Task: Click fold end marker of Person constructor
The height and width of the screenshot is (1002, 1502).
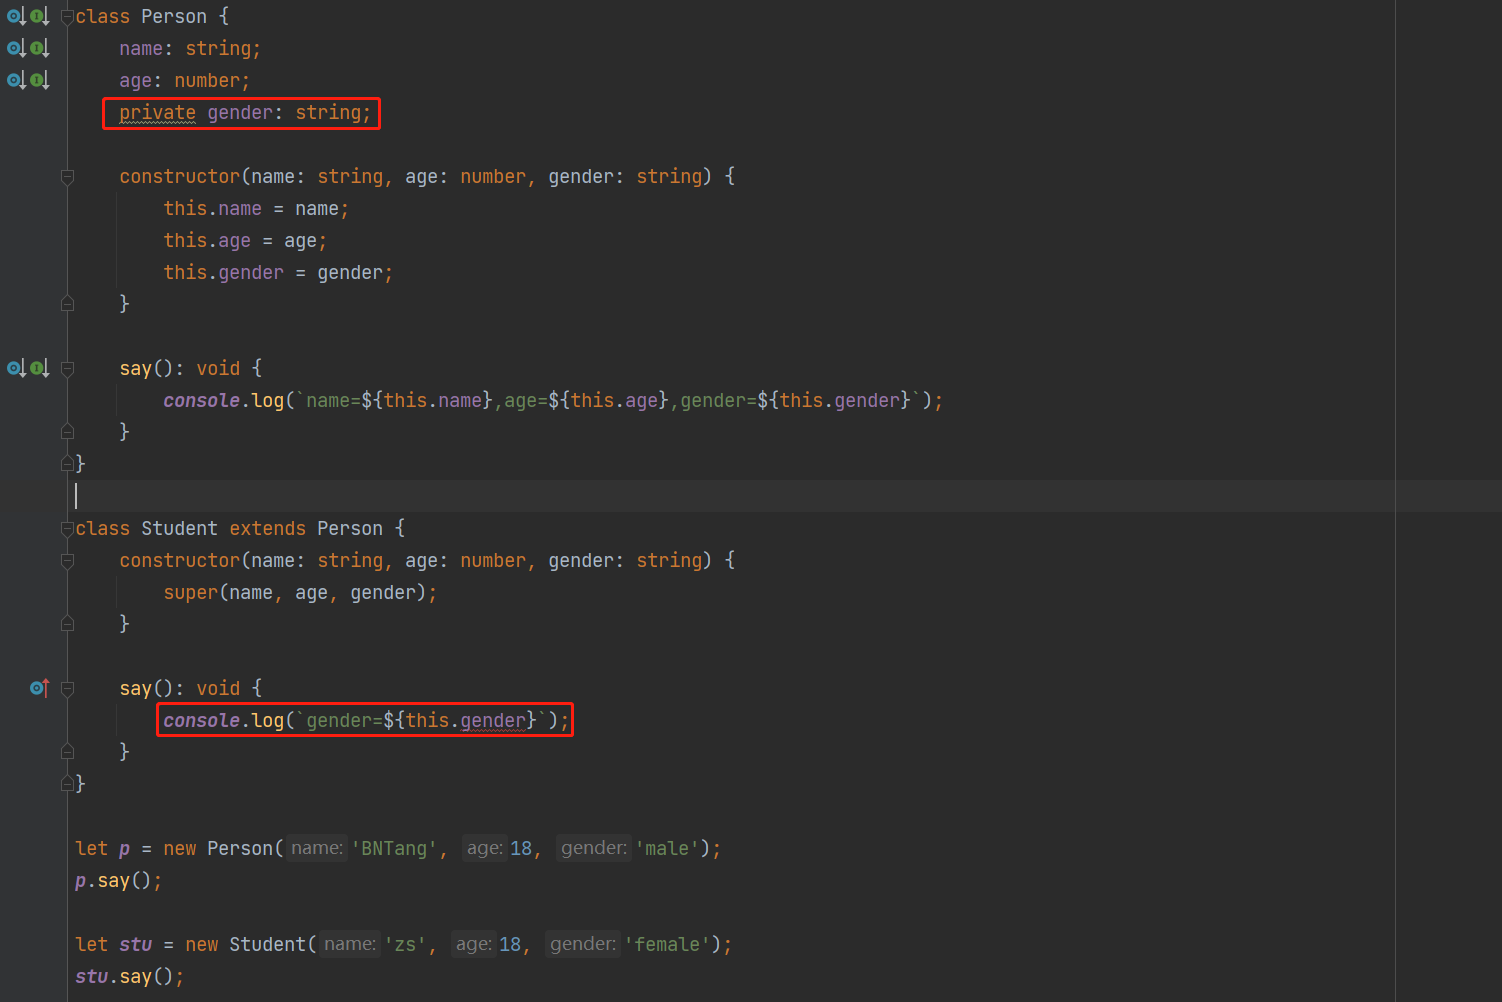Action: click(67, 304)
